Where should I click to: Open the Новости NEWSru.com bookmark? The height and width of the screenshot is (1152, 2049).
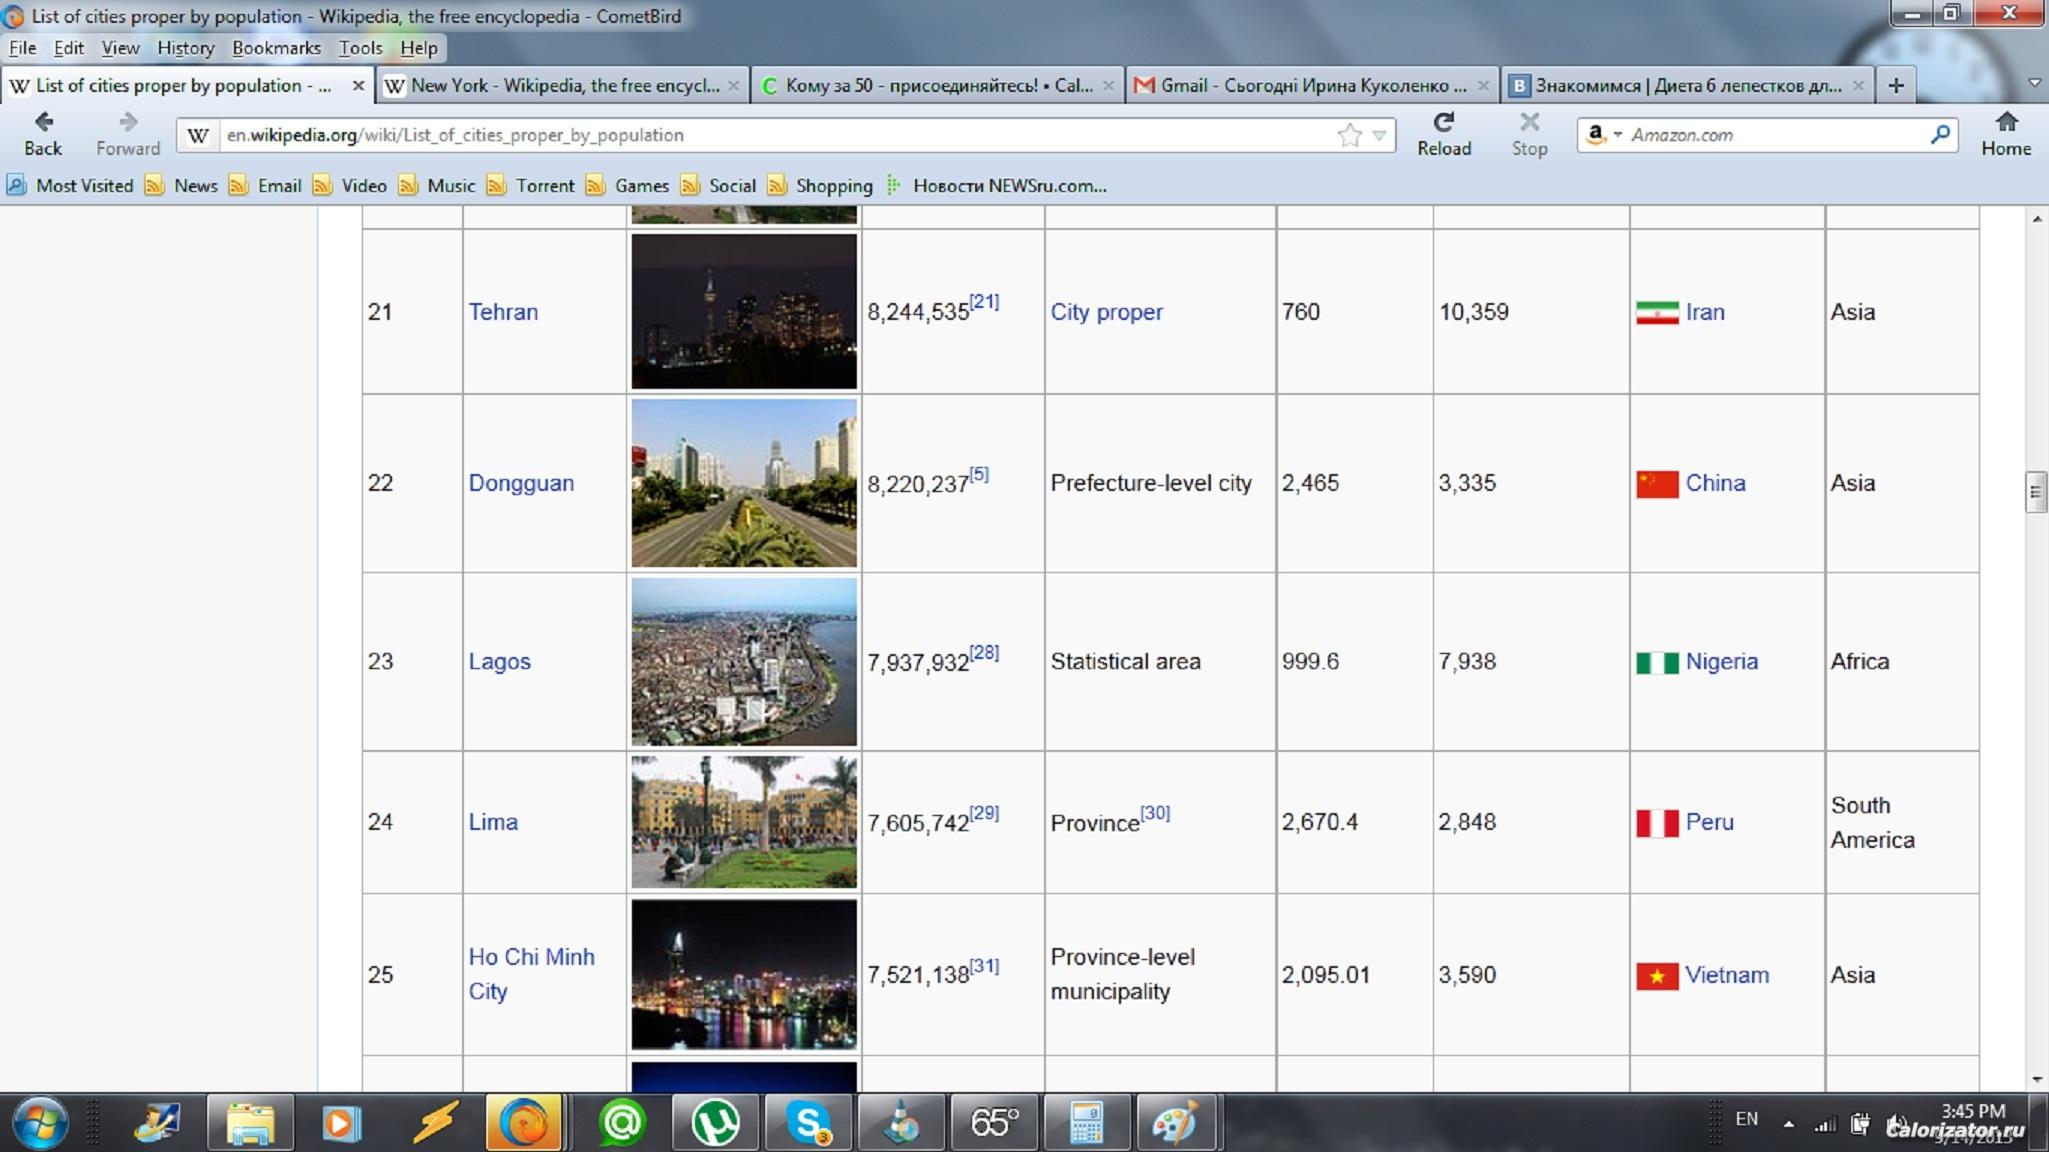(997, 185)
